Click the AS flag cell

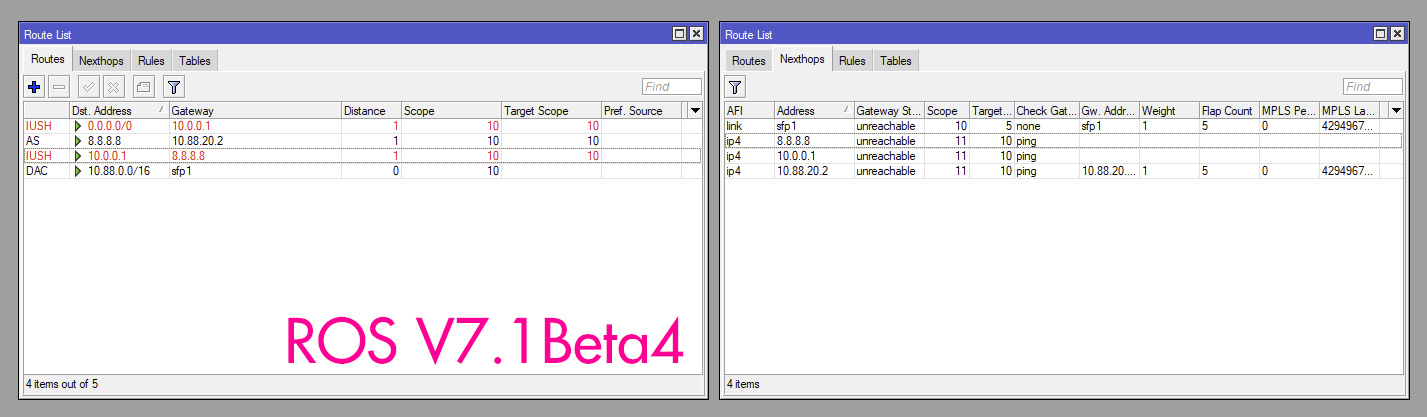point(46,141)
